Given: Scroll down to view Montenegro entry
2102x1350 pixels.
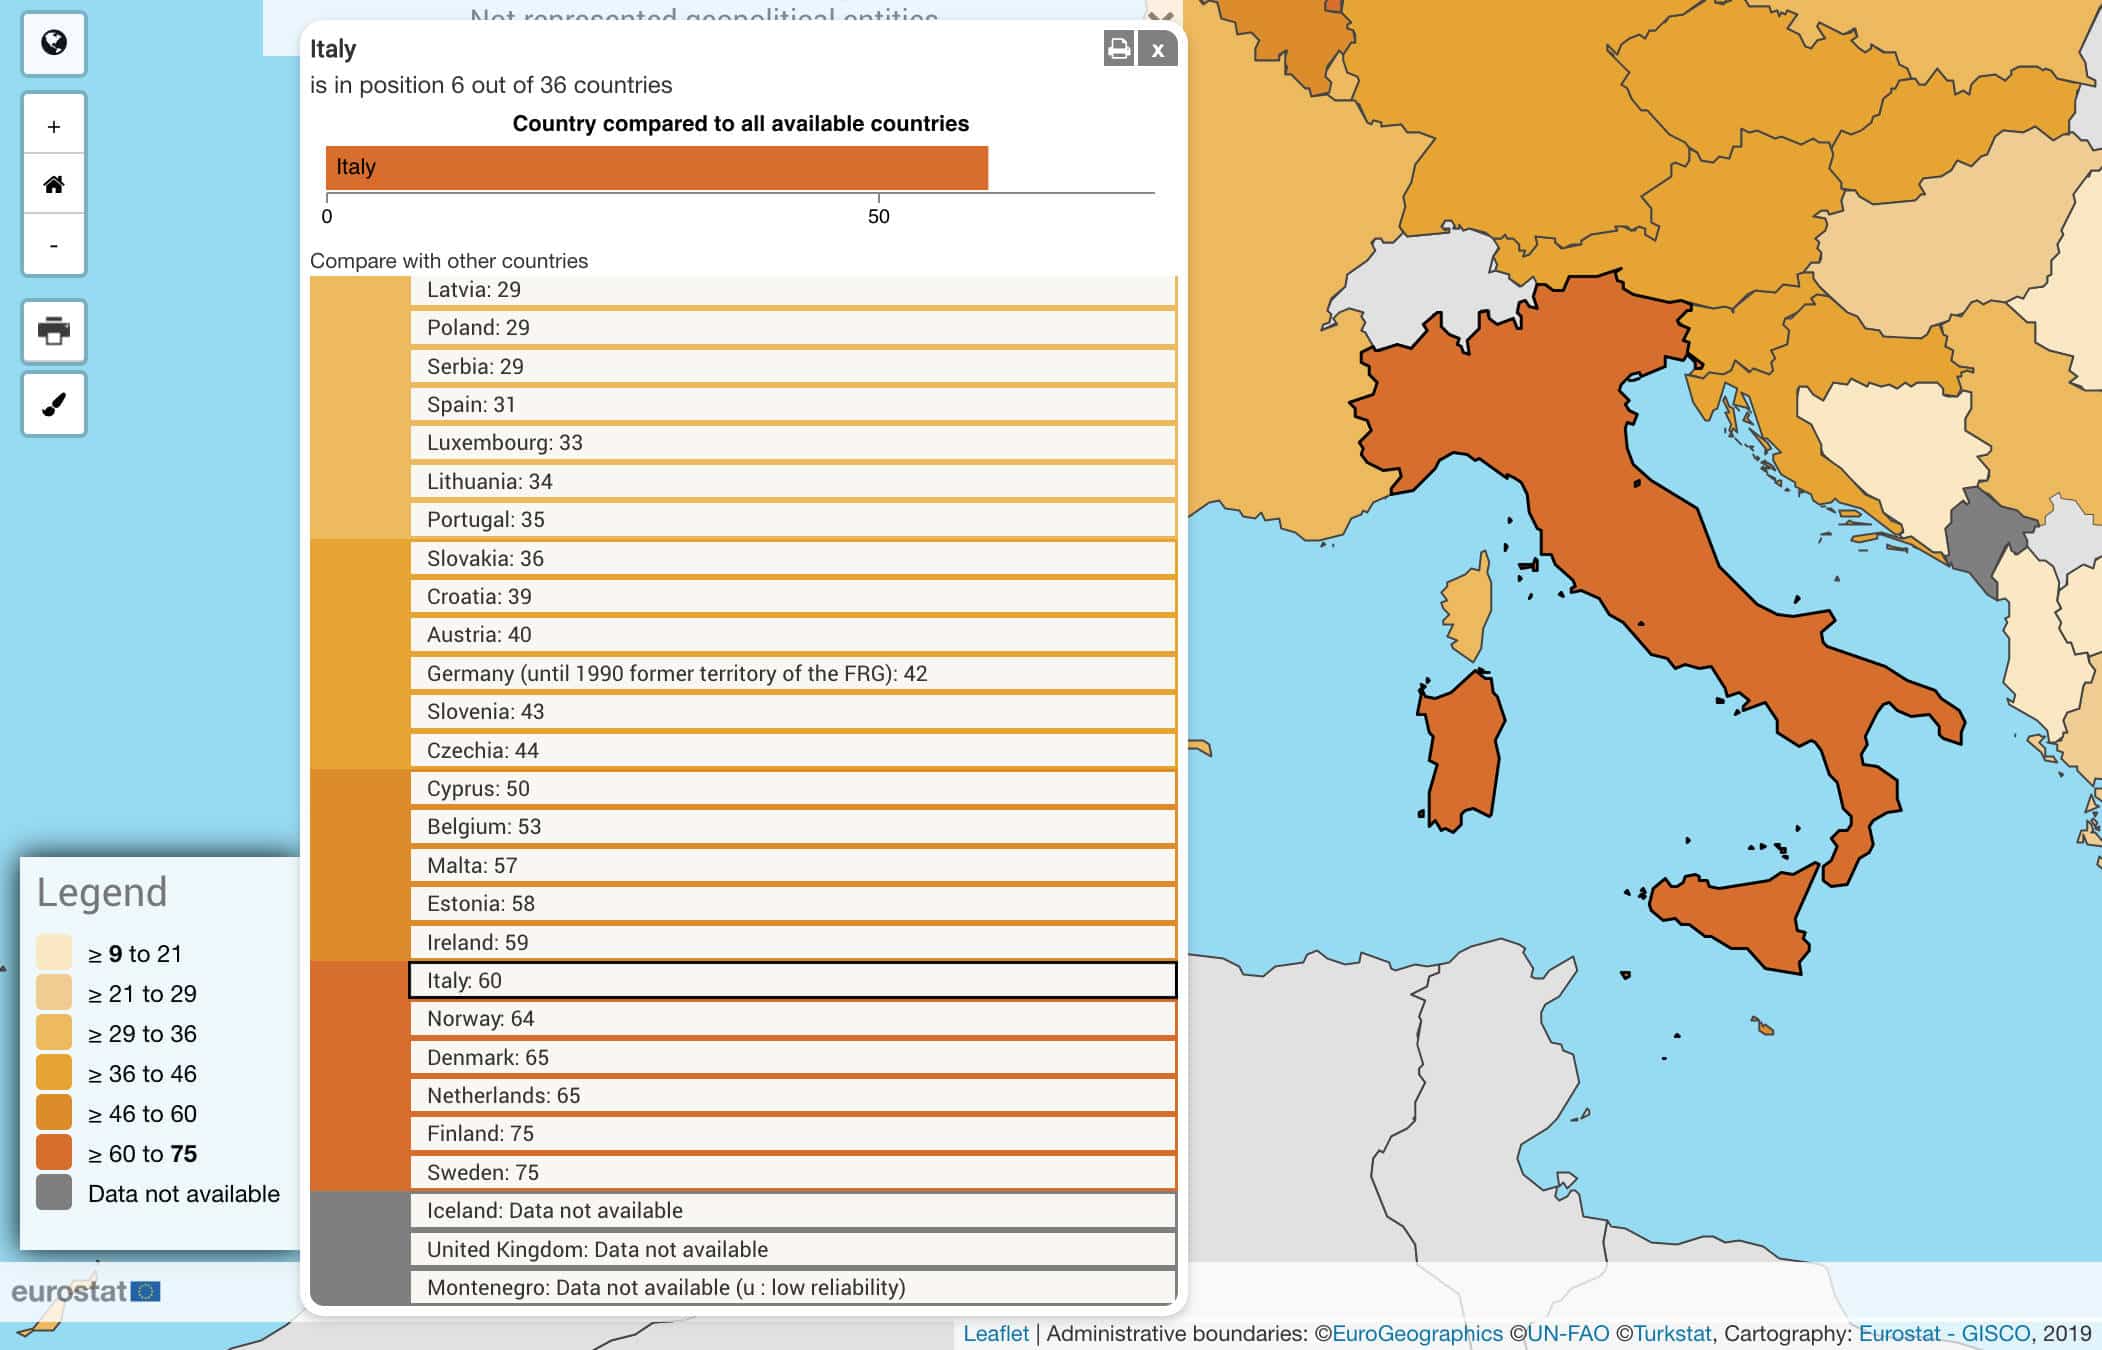Looking at the screenshot, I should 795,1287.
